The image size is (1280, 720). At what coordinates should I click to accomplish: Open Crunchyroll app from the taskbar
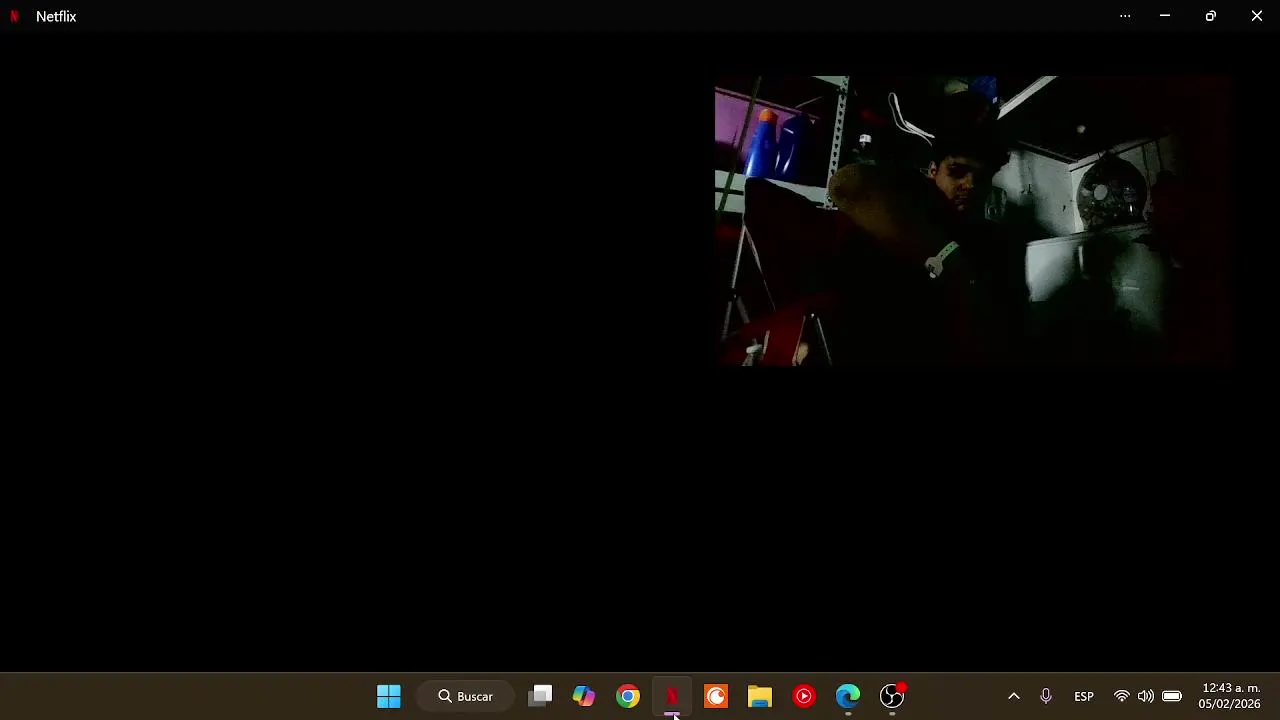pyautogui.click(x=716, y=696)
